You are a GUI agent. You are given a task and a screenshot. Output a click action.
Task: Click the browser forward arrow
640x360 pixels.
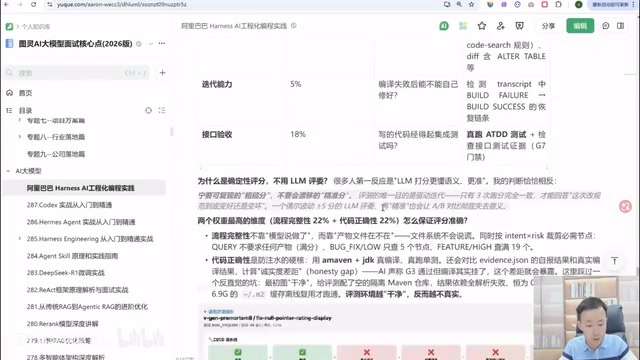[20, 4]
